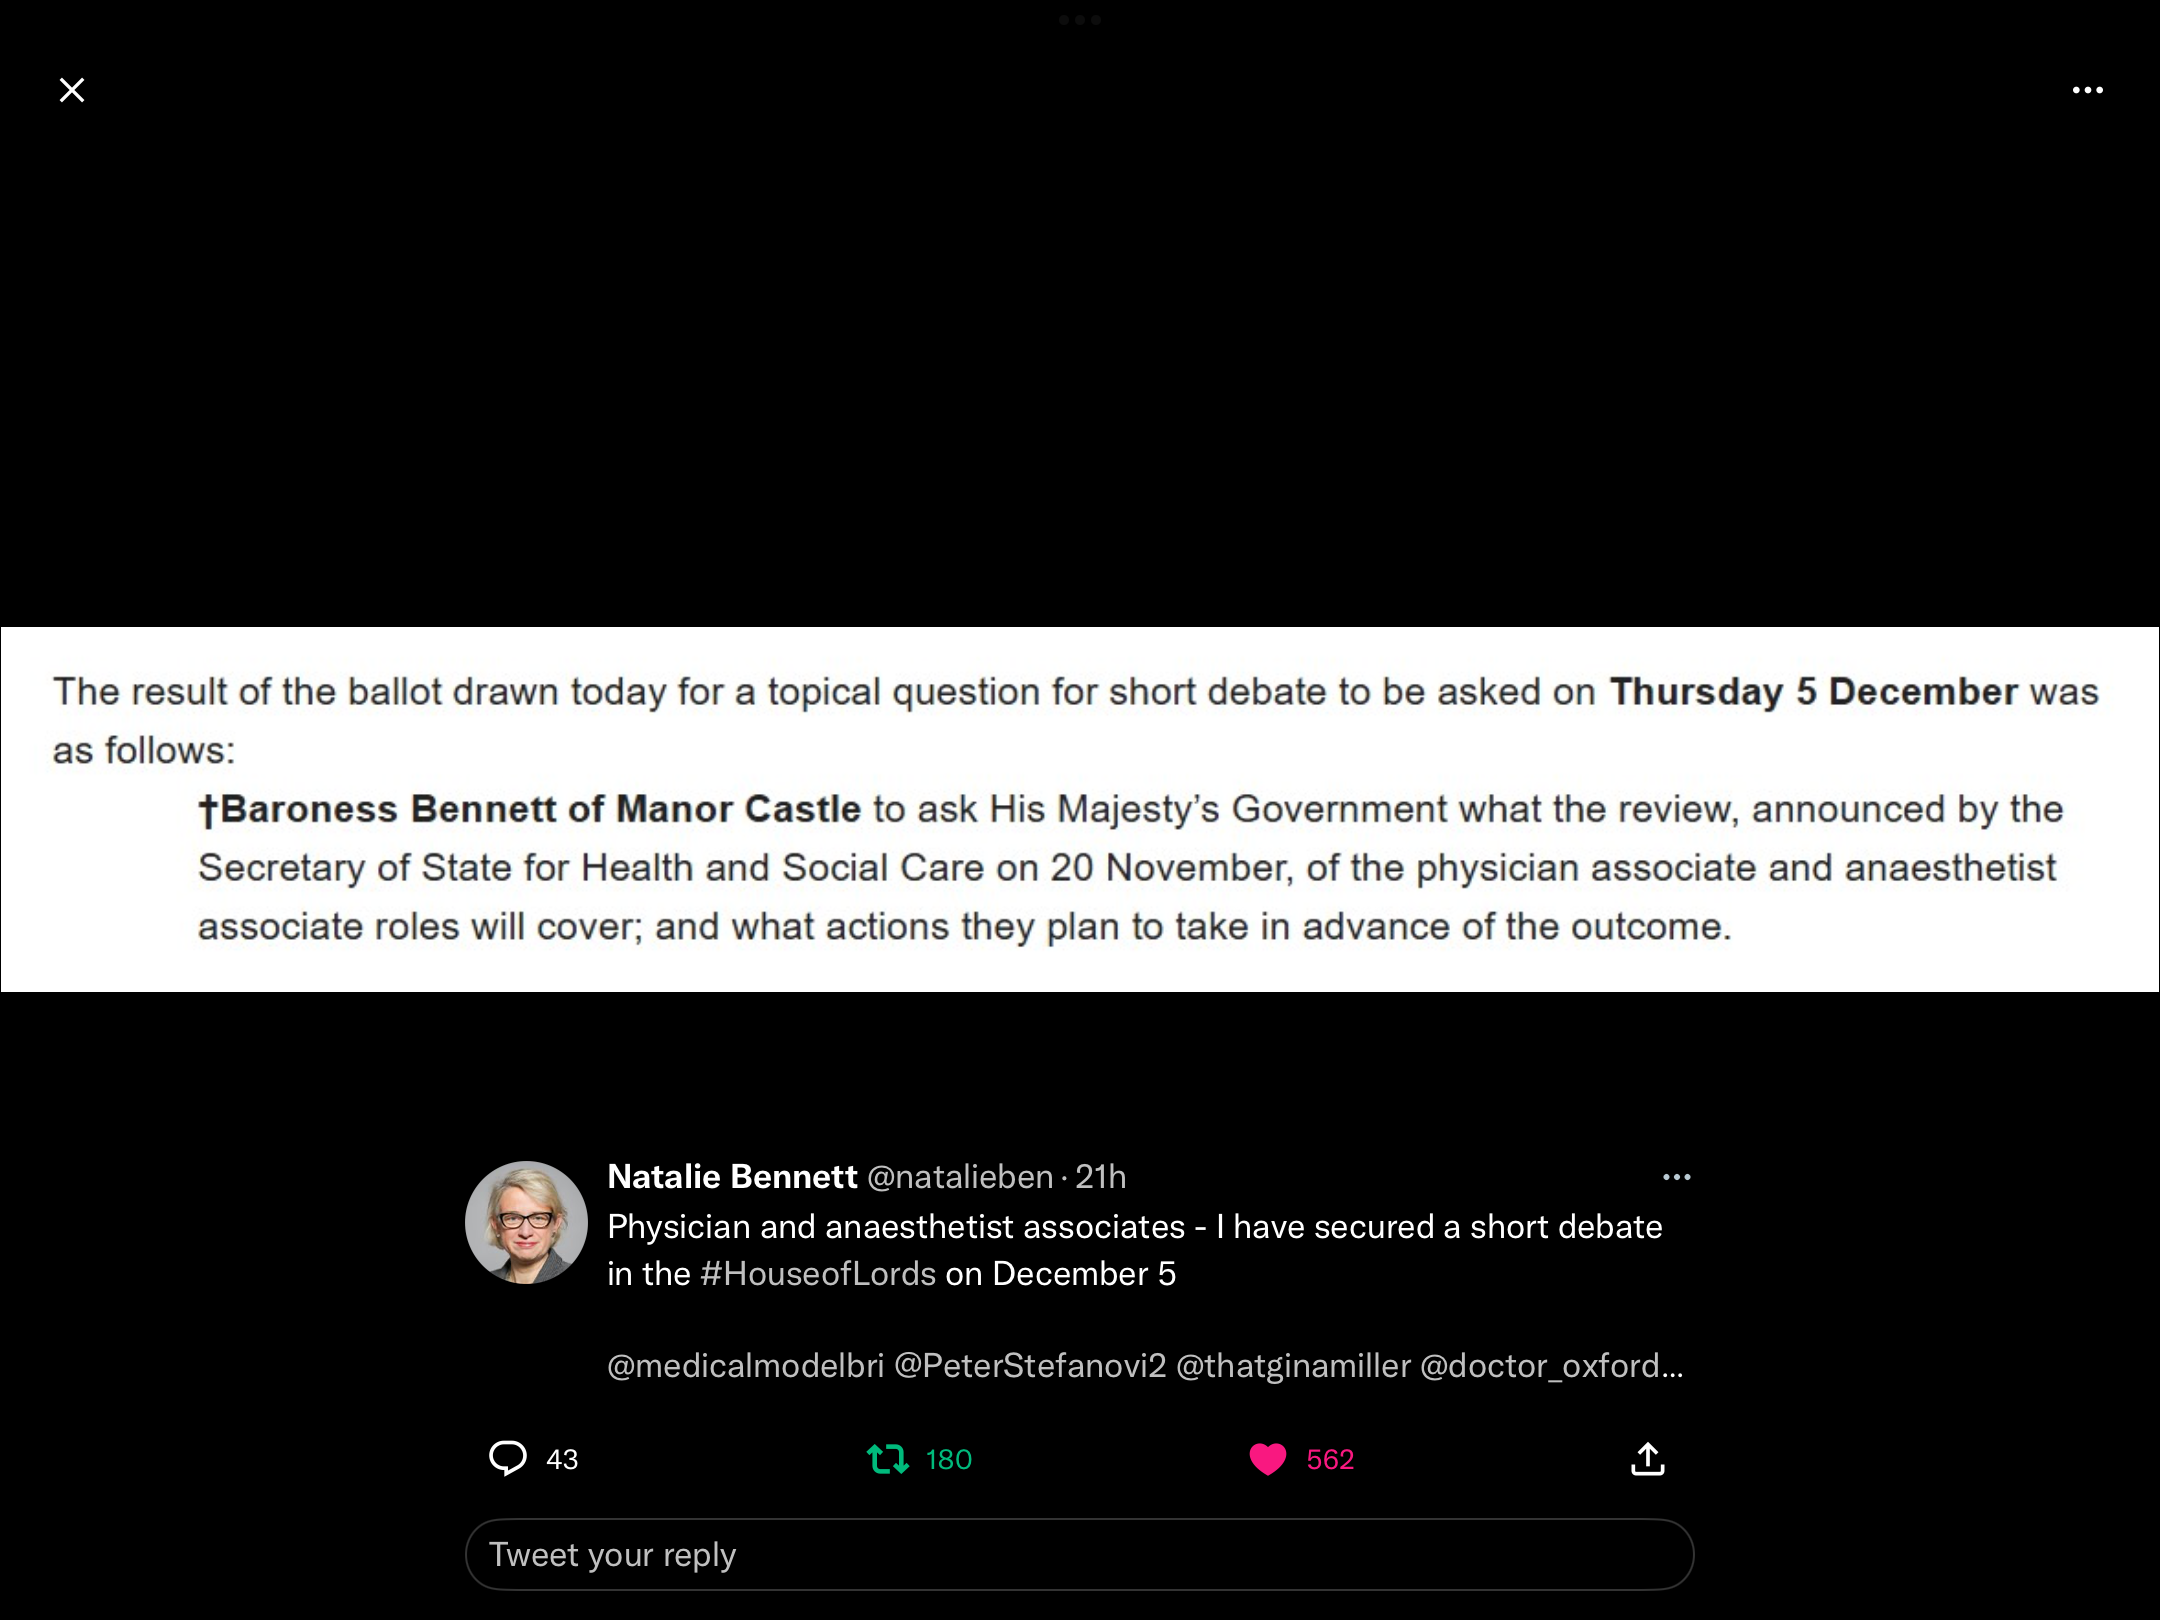Screen dimensions: 2160x1620
Task: Open the @natalieben handle
Action: pos(960,1177)
